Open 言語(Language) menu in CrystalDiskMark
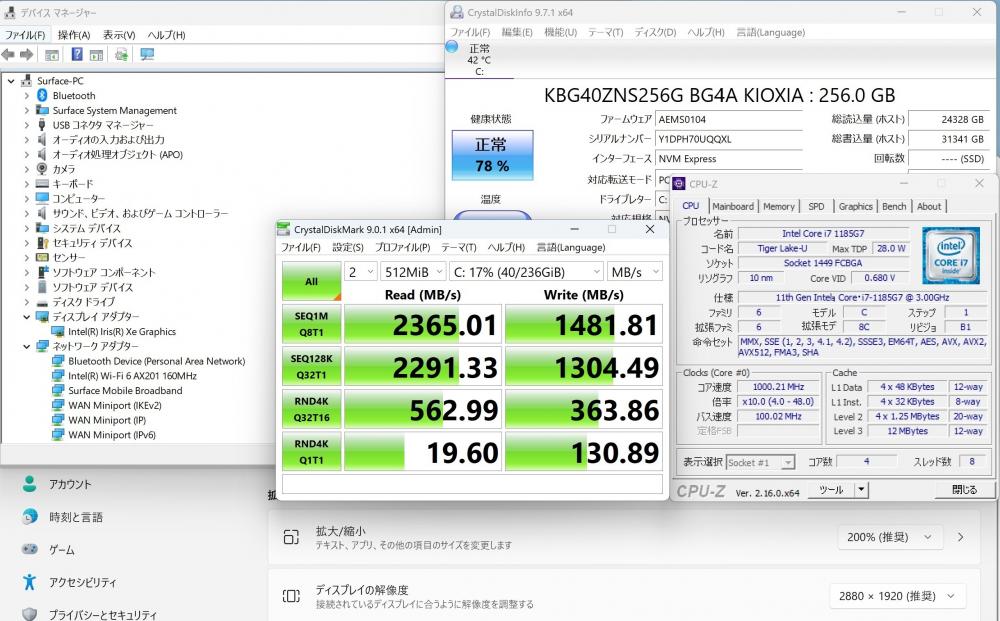1000x621 pixels. click(x=571, y=247)
